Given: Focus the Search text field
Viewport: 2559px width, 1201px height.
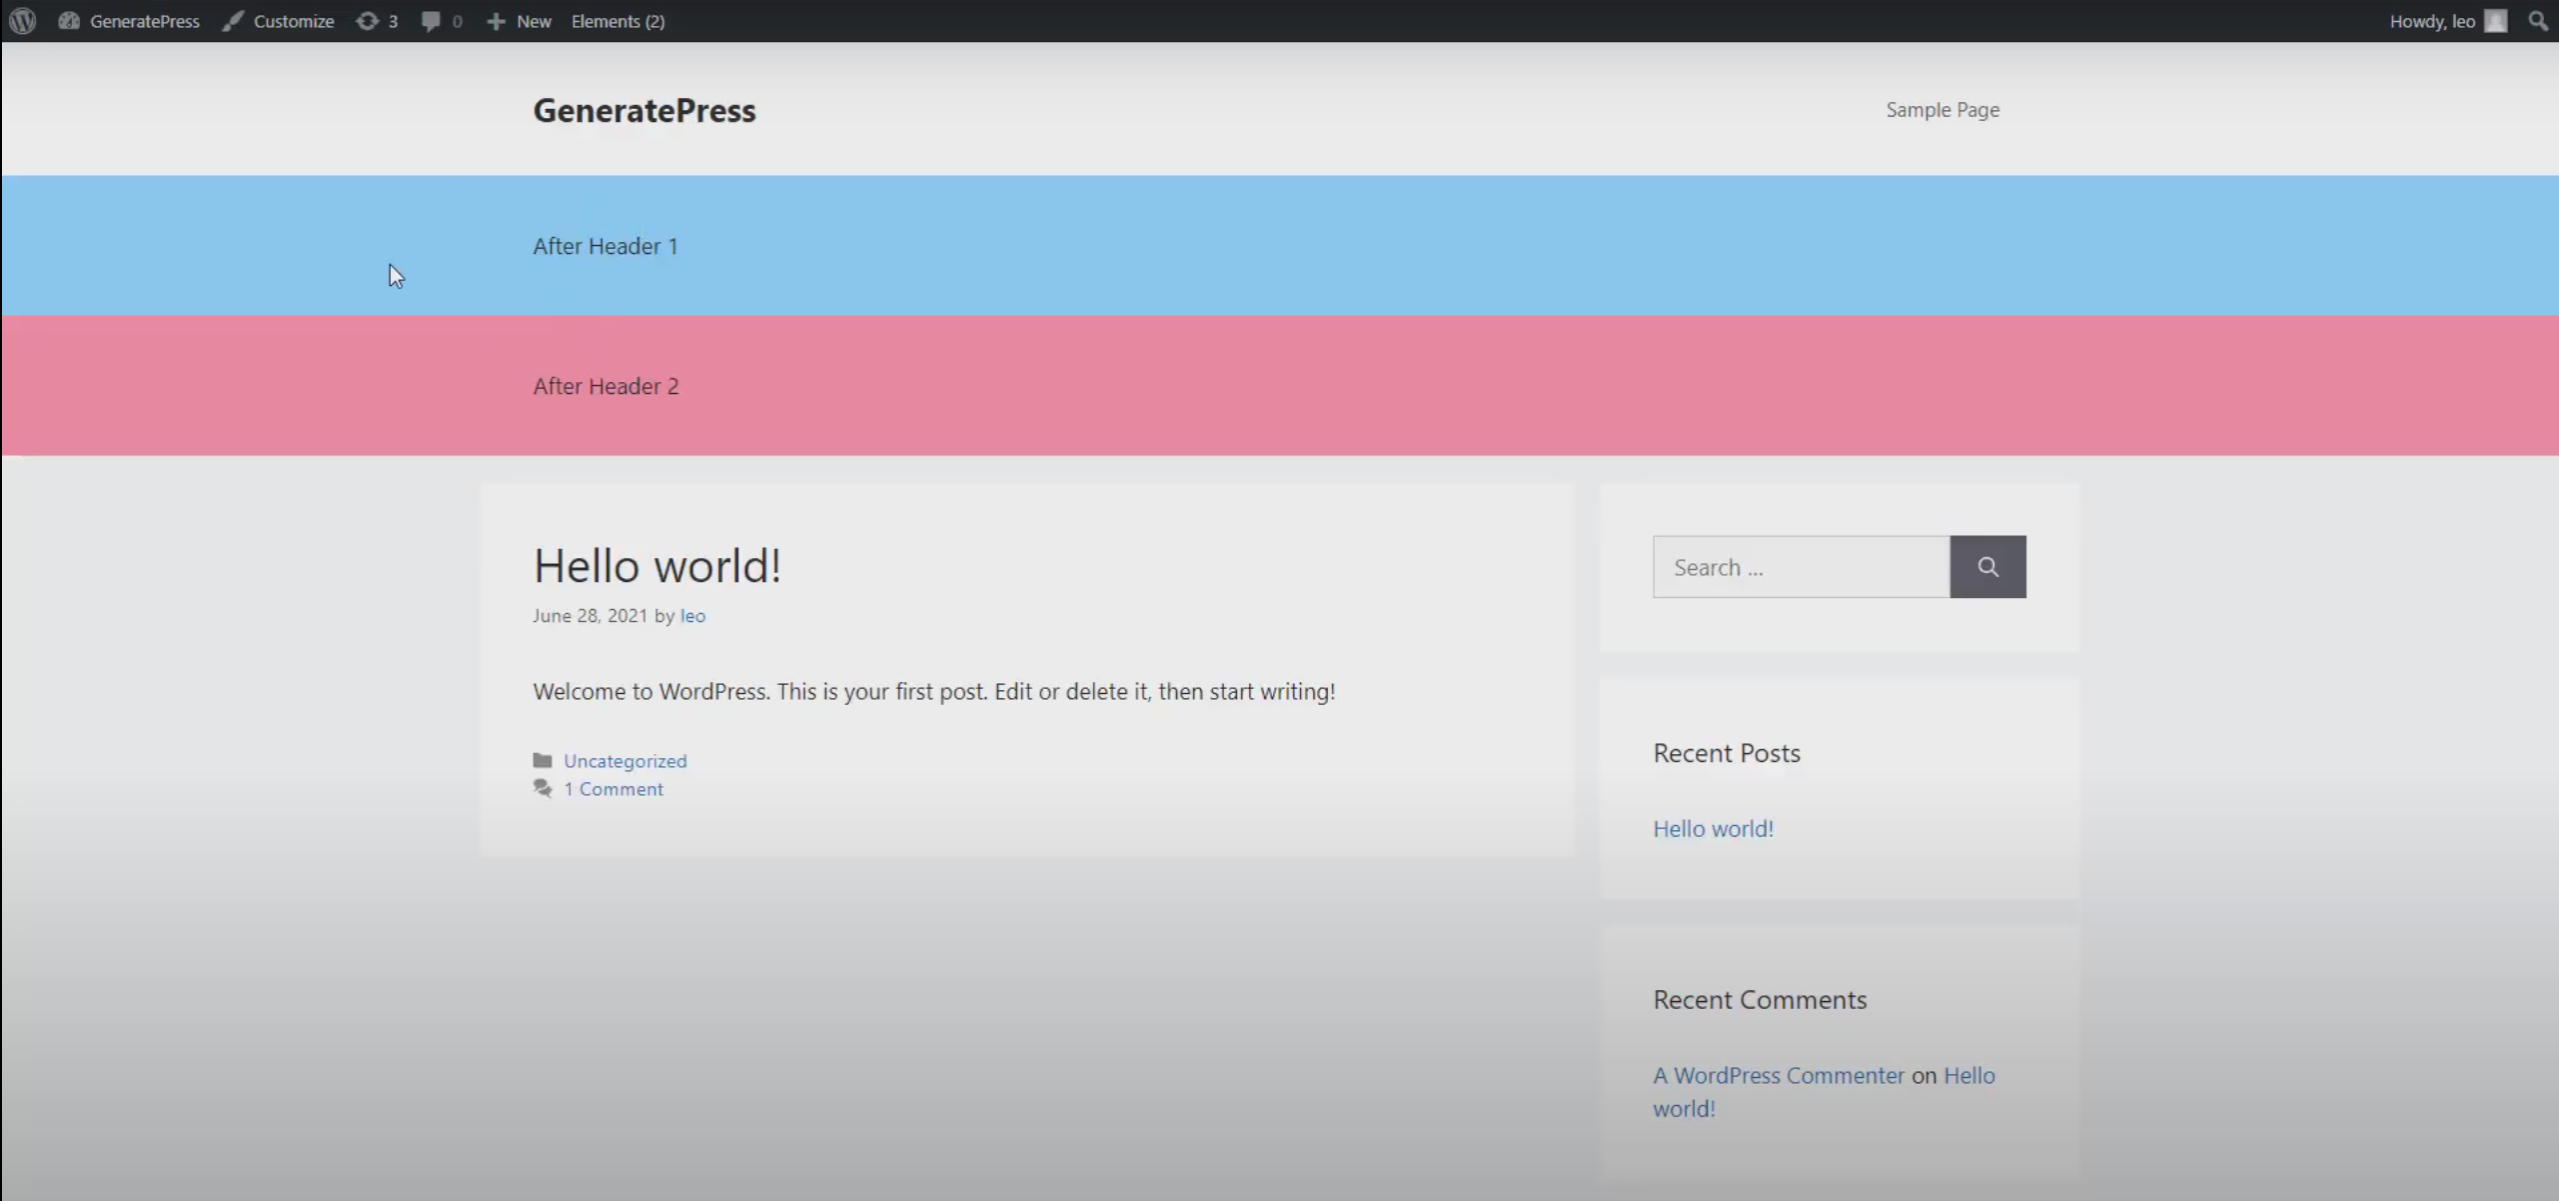Looking at the screenshot, I should pyautogui.click(x=1800, y=567).
